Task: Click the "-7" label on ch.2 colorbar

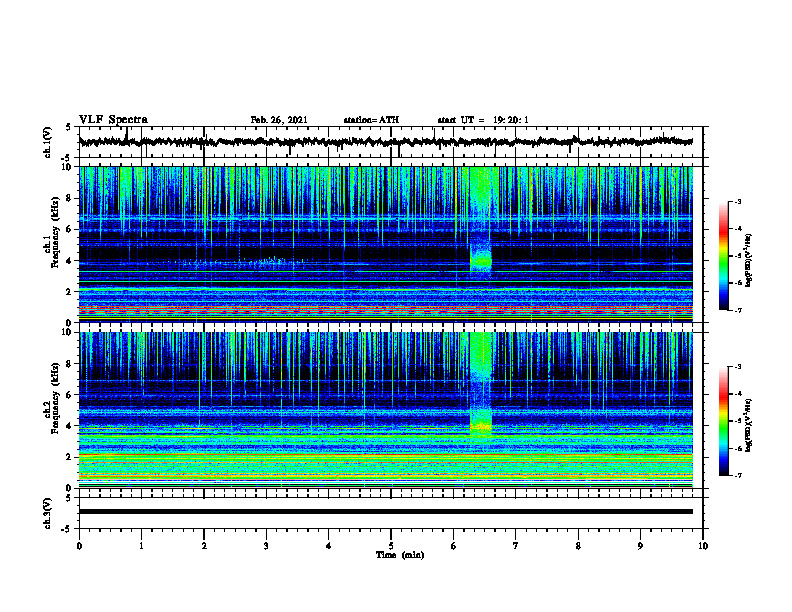Action: [737, 475]
